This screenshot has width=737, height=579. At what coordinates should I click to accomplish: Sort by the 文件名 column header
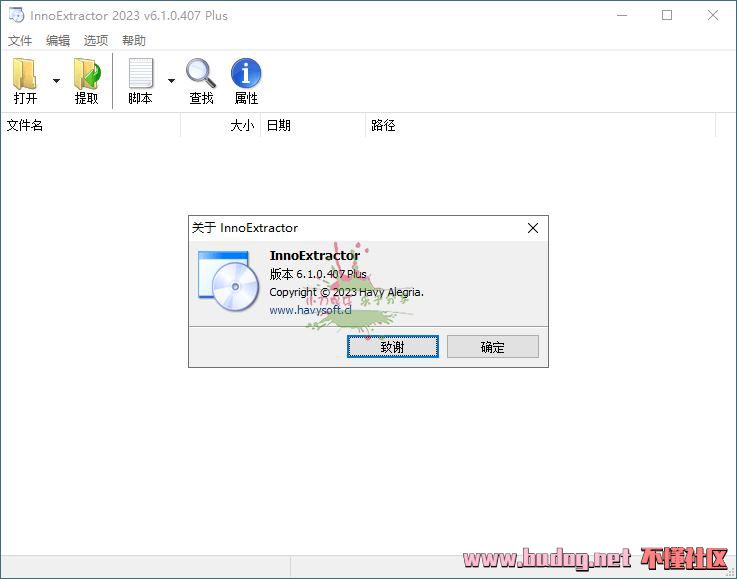(x=91, y=125)
